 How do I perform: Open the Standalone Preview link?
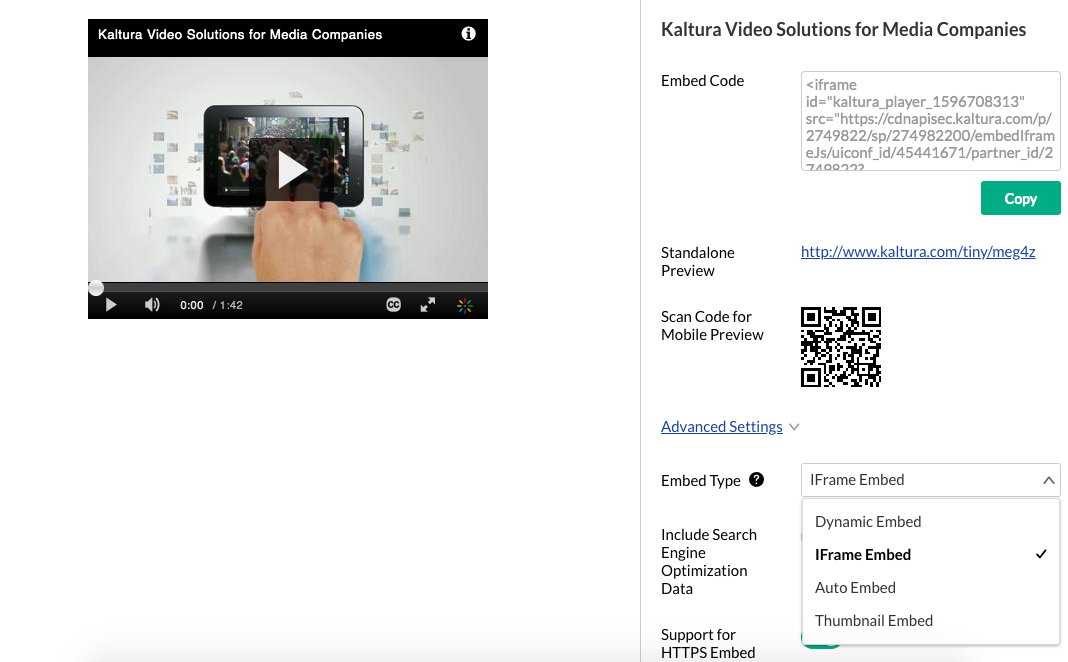click(x=917, y=252)
